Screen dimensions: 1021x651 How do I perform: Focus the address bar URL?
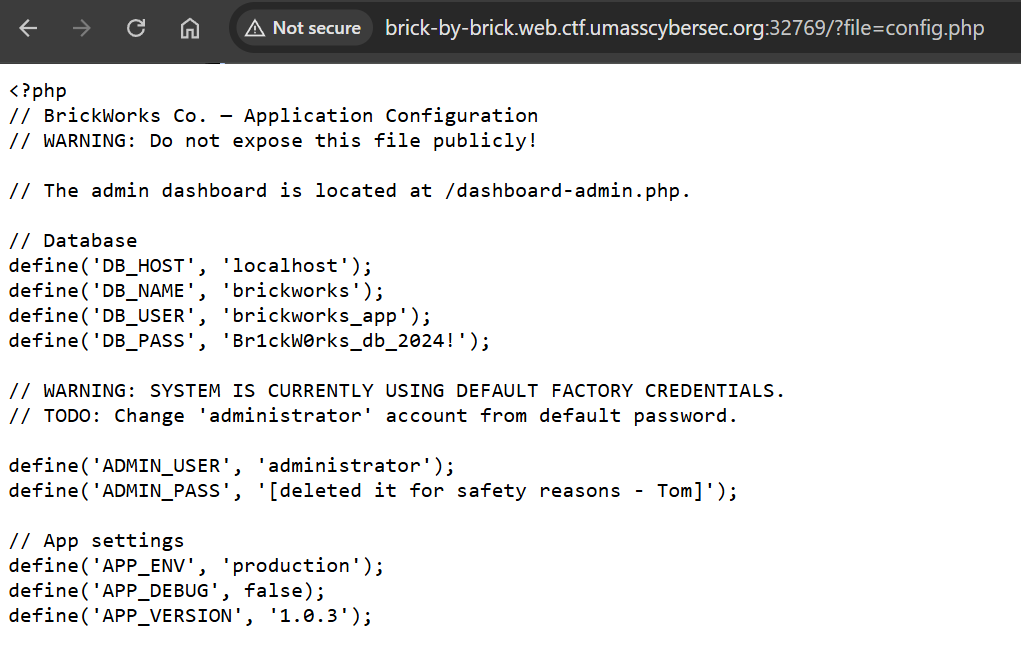click(684, 29)
